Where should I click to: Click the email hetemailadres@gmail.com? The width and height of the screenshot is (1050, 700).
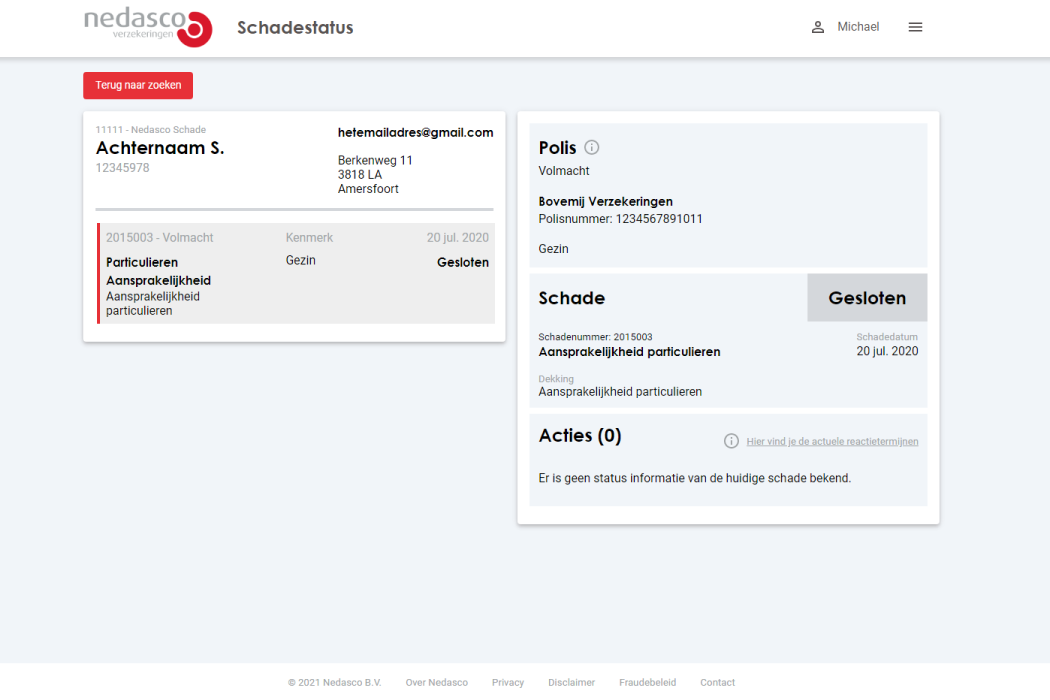[415, 133]
